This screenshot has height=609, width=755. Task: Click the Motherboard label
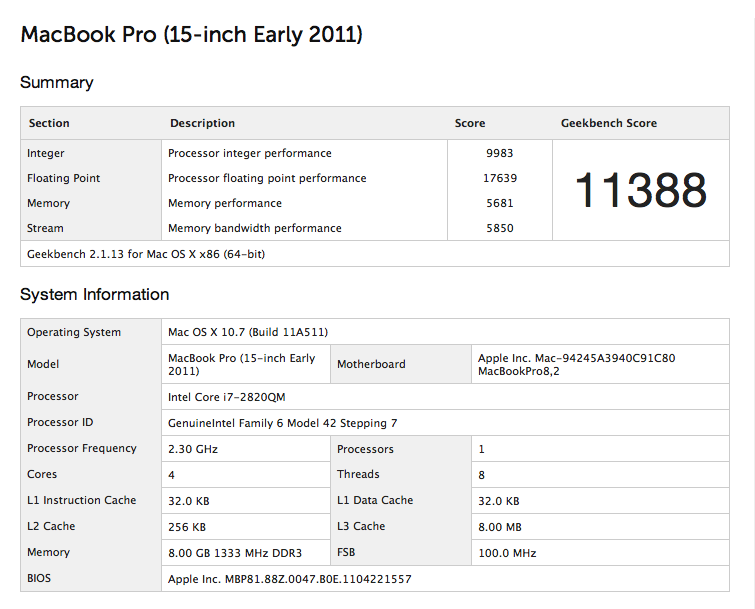pyautogui.click(x=371, y=364)
